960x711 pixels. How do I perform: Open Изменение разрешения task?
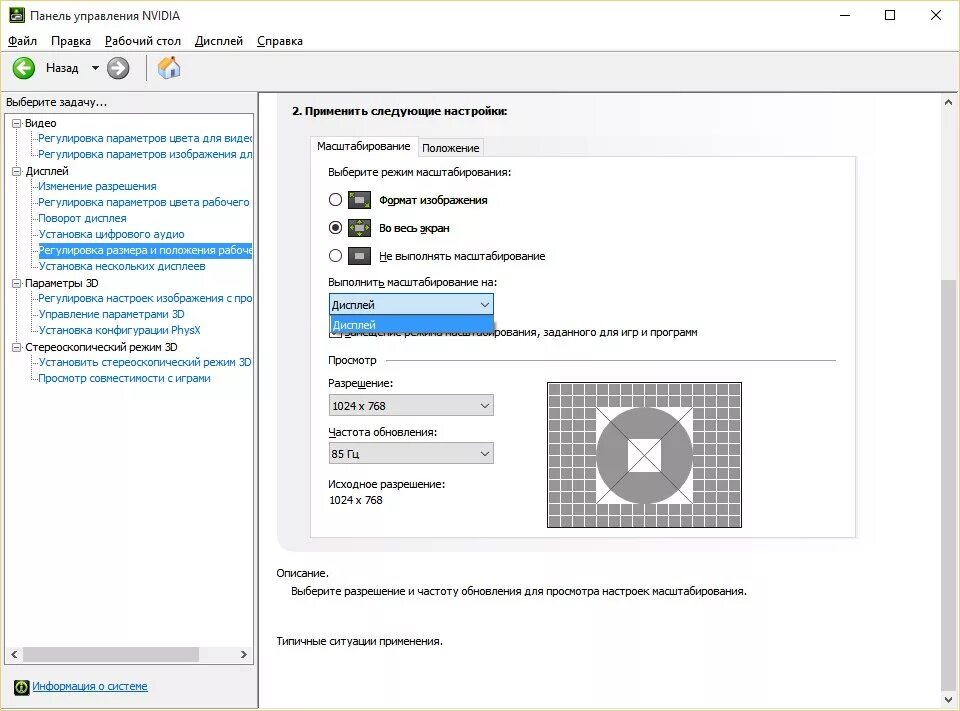click(97, 186)
